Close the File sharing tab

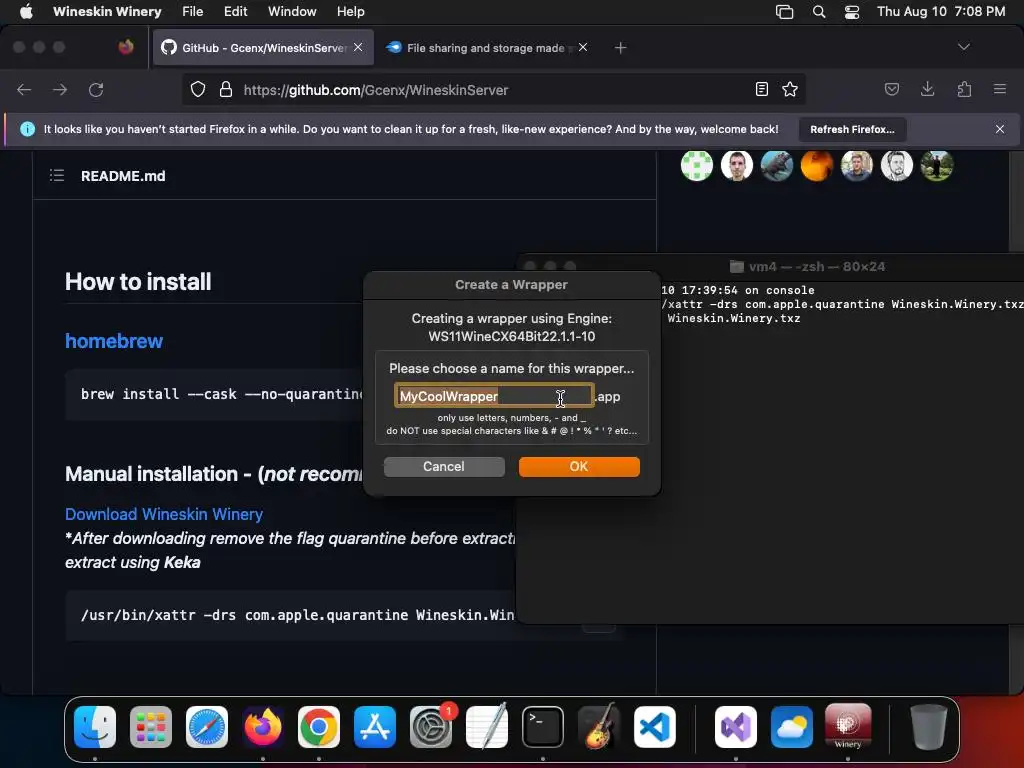click(x=583, y=47)
